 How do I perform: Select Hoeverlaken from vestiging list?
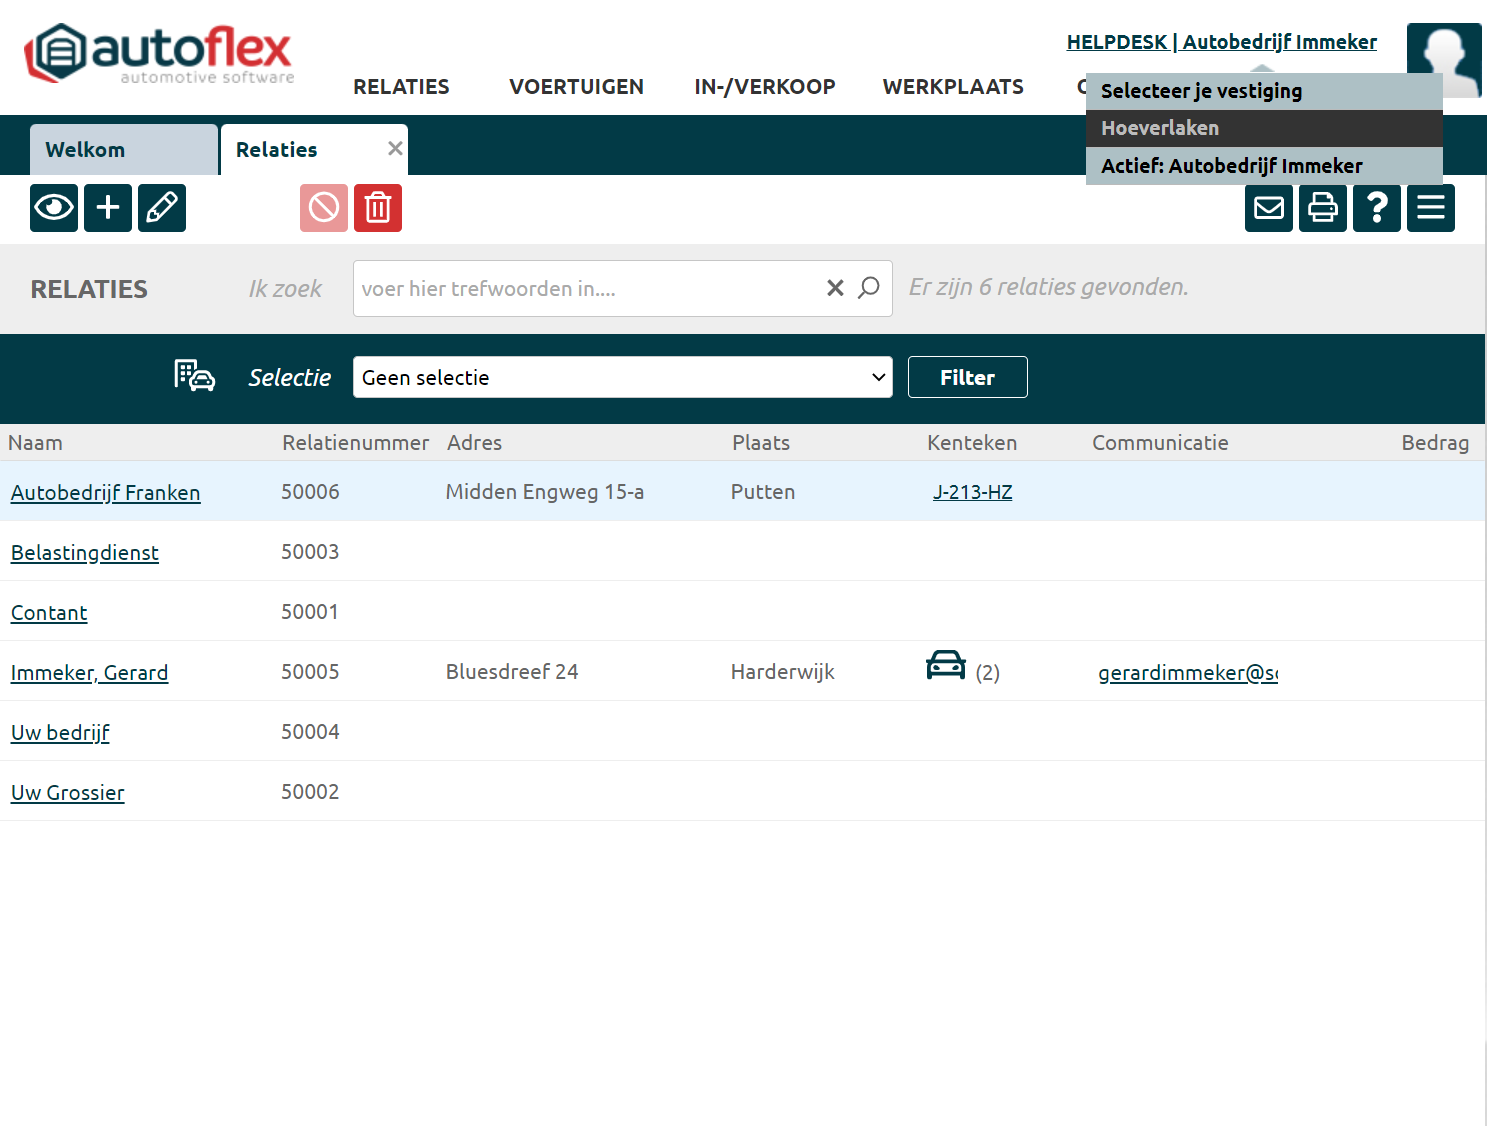(x=1160, y=128)
